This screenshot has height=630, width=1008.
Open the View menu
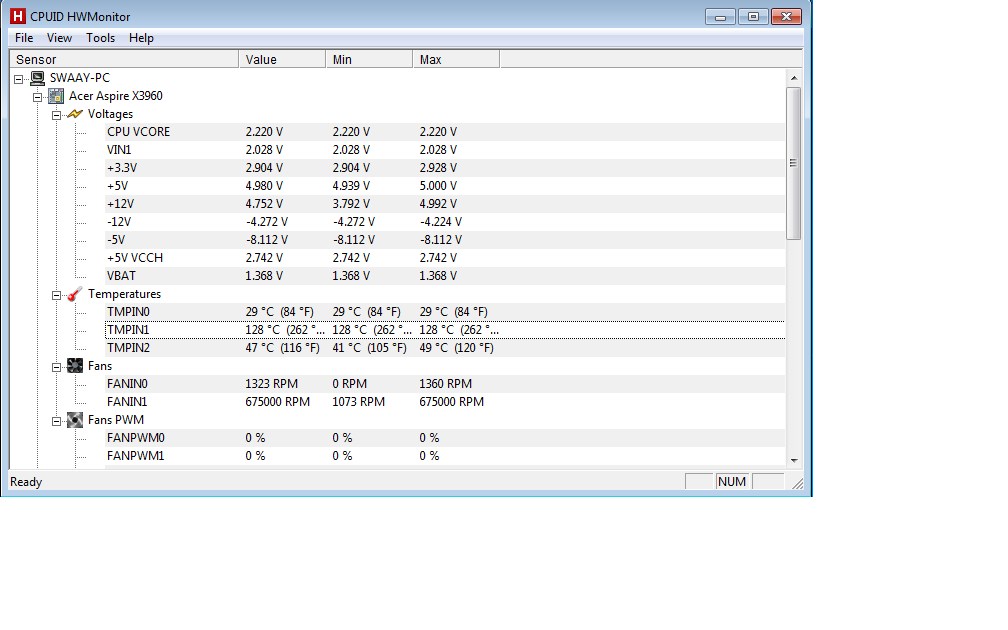(59, 38)
